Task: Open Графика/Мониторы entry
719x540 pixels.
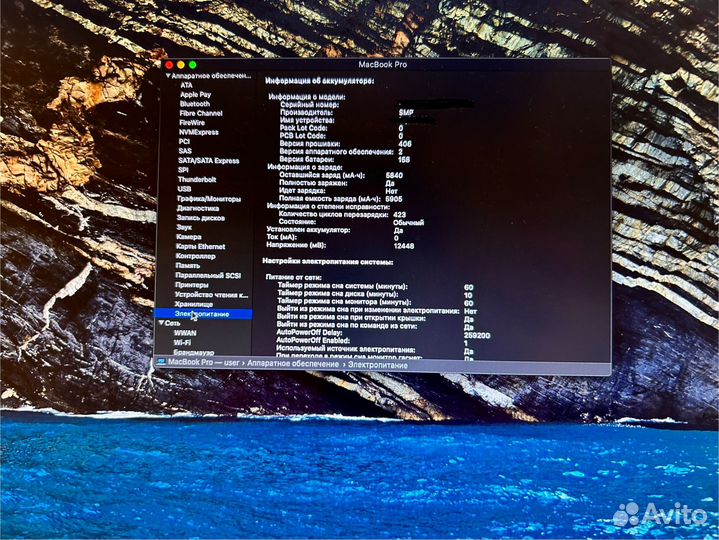Action: coord(209,199)
